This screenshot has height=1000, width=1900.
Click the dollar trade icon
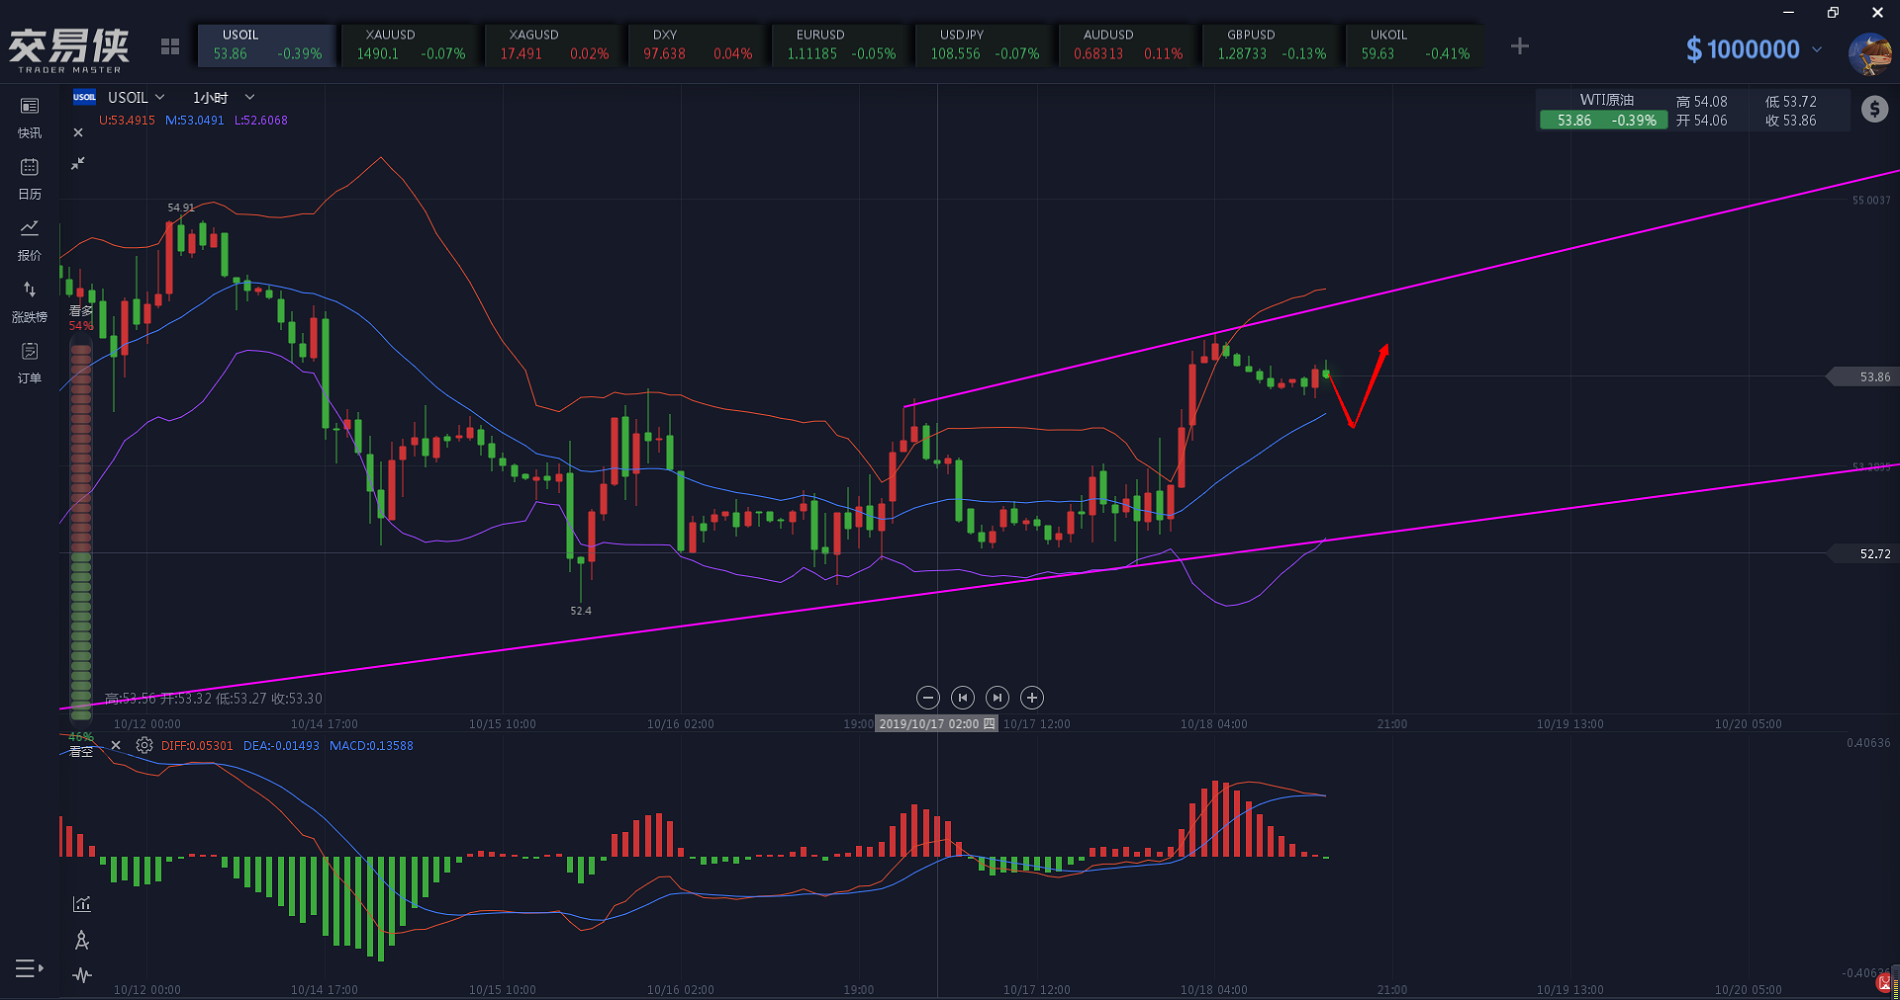(1875, 109)
